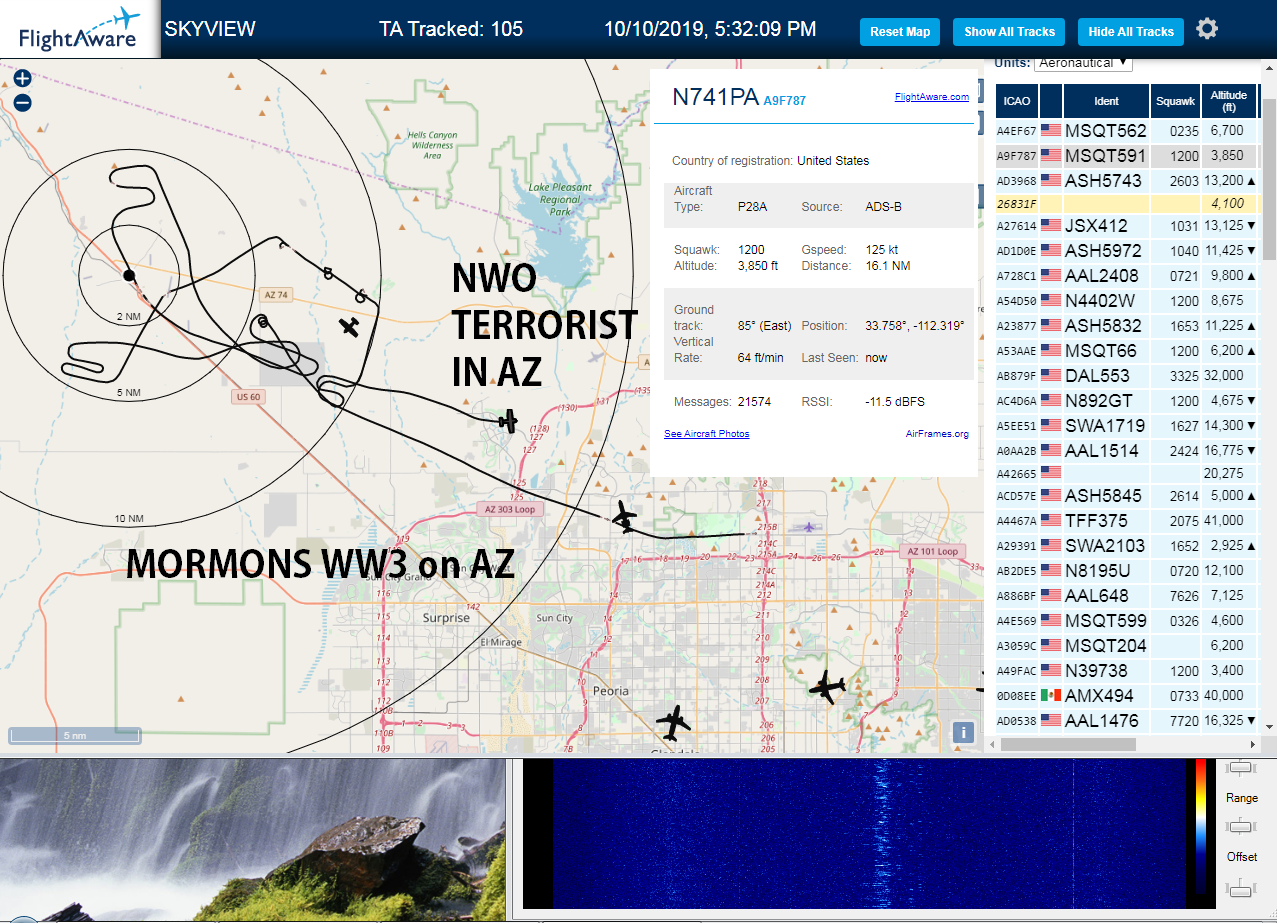Image resolution: width=1277 pixels, height=923 pixels.
Task: Open settings with the gear icon
Action: click(x=1207, y=28)
